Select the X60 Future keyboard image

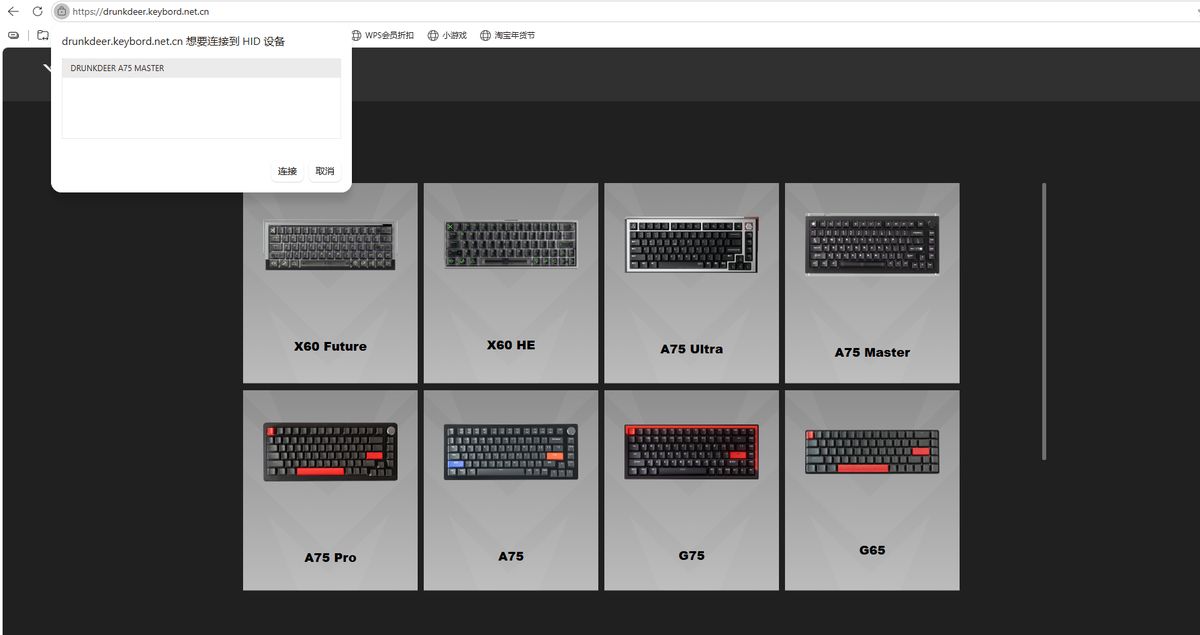pos(330,245)
